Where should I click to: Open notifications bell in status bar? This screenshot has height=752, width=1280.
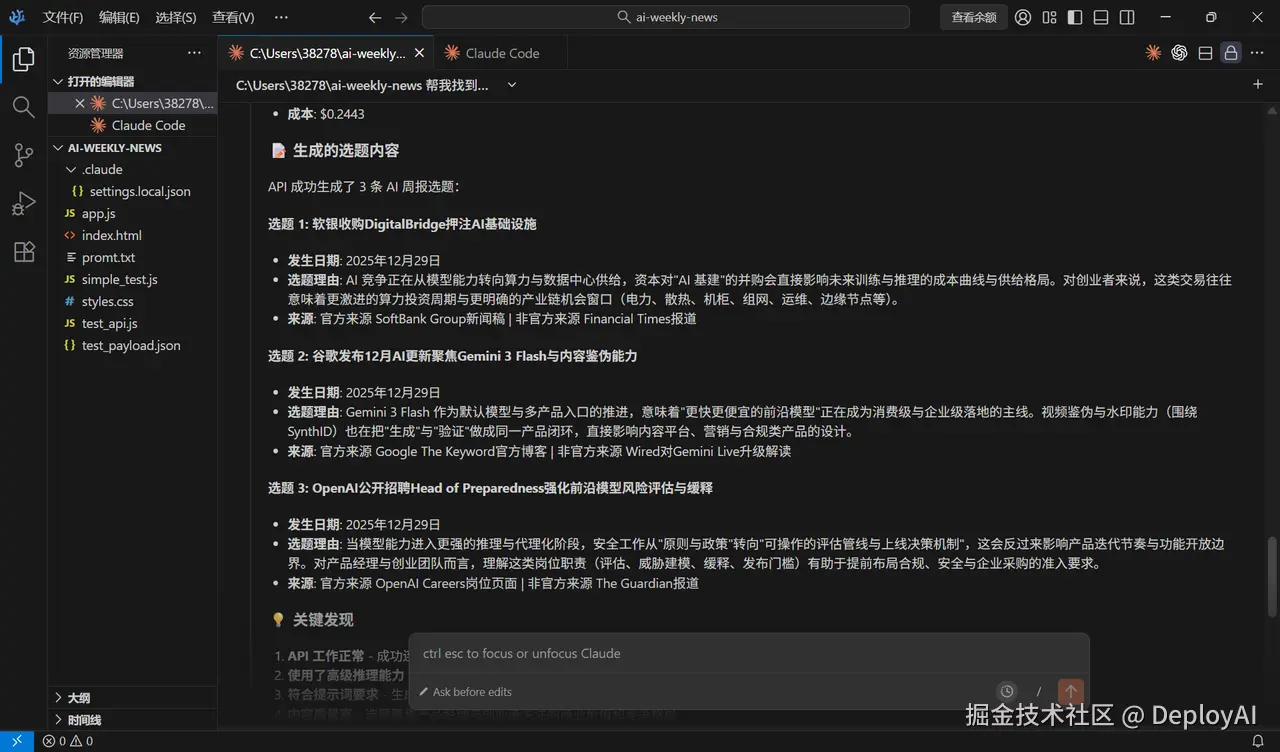1258,741
